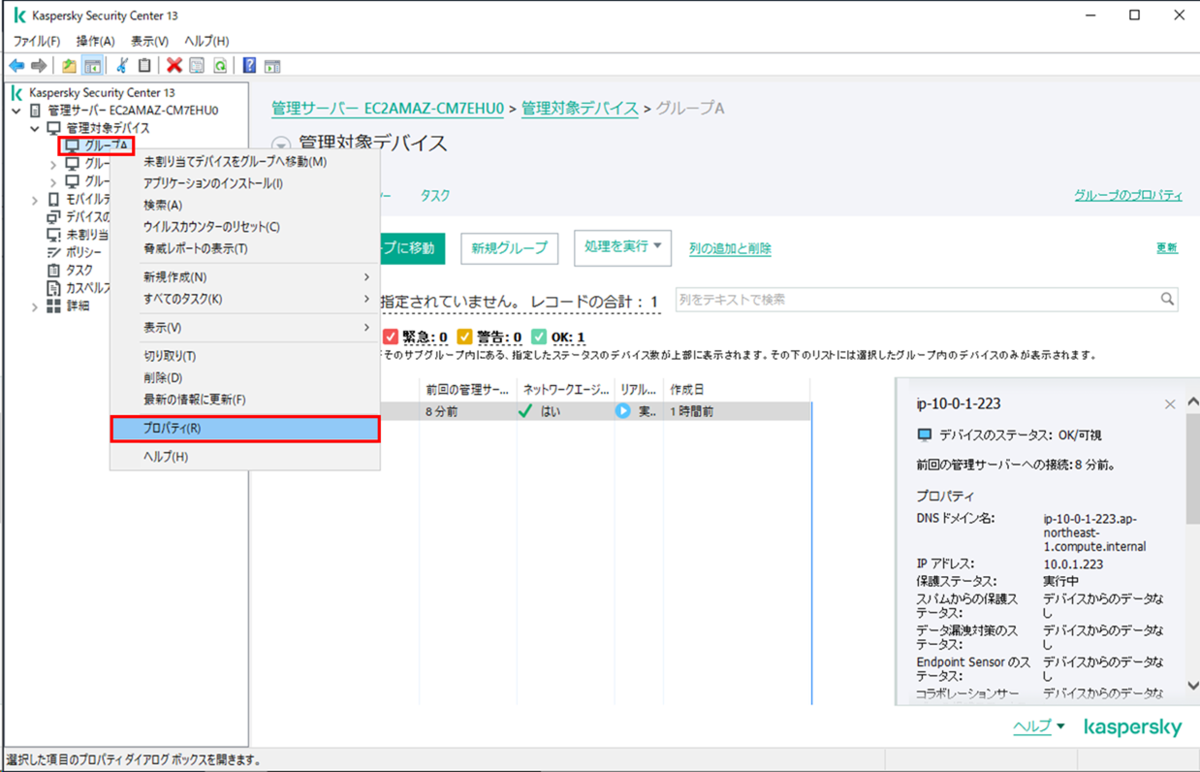
Task: Open the 表示(V) submenu in context menu
Action: pos(245,328)
